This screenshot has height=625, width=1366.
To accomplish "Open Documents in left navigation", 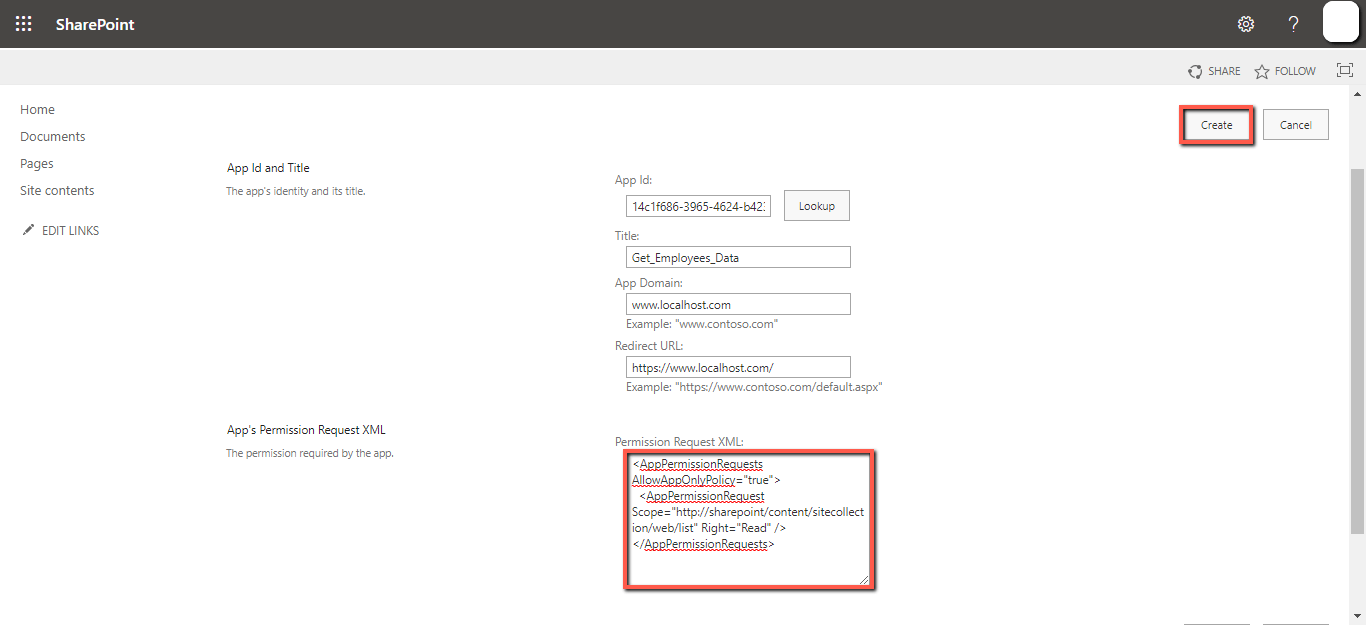I will coord(53,137).
